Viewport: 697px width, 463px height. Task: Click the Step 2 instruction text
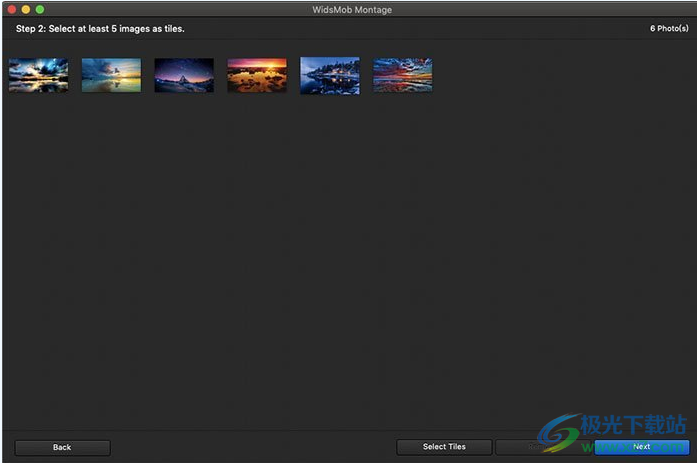(x=100, y=29)
